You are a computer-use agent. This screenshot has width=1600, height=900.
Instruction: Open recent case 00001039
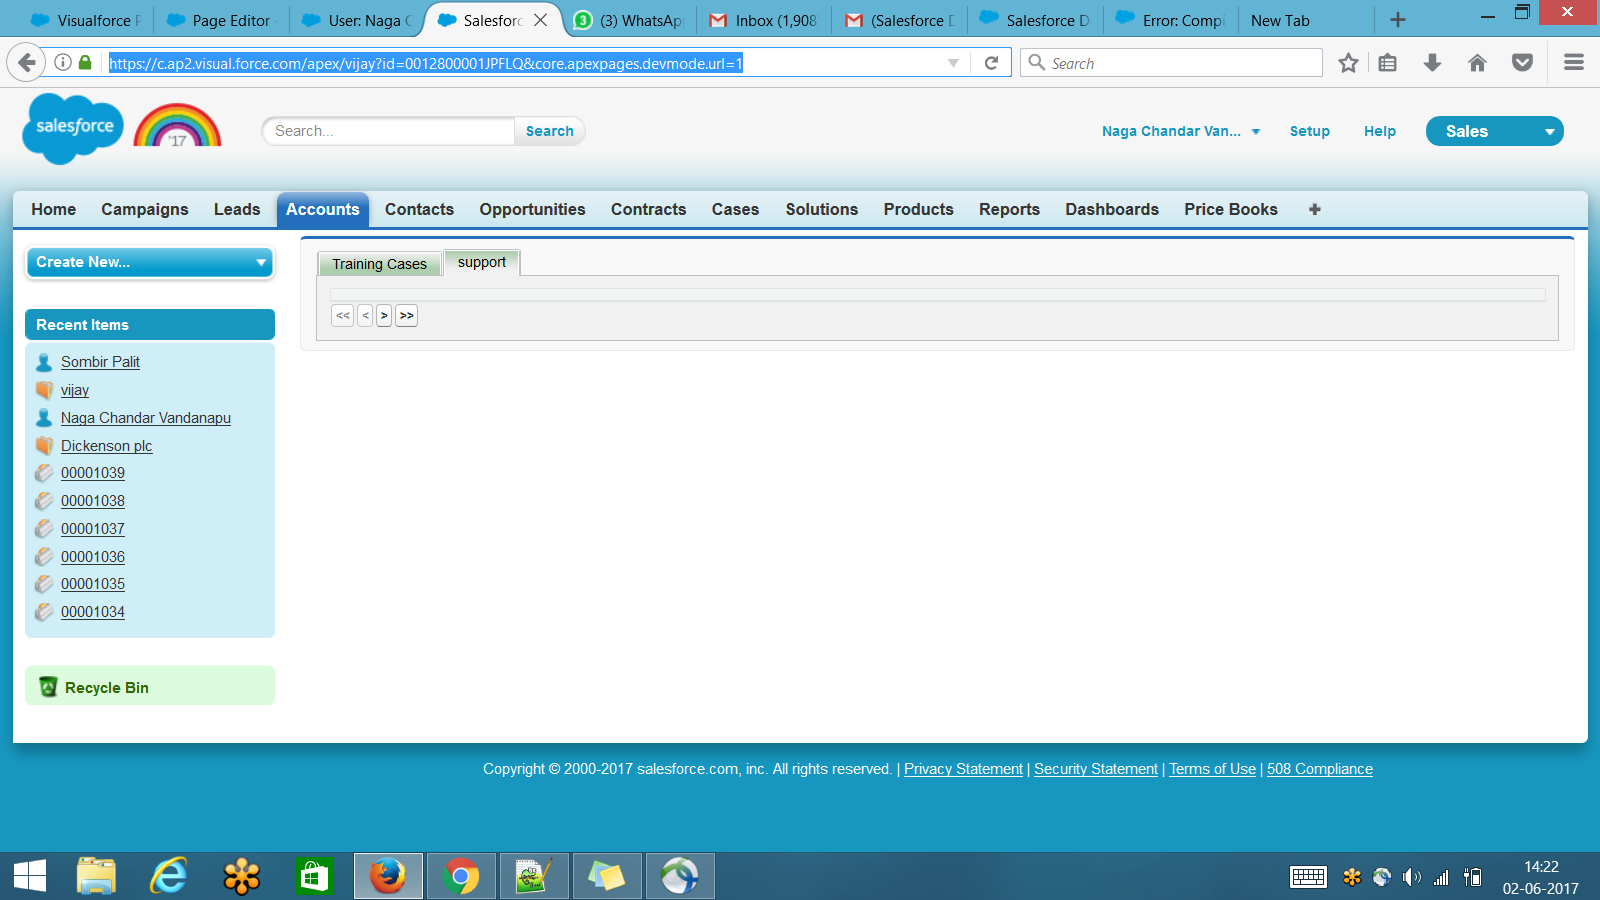(x=93, y=473)
